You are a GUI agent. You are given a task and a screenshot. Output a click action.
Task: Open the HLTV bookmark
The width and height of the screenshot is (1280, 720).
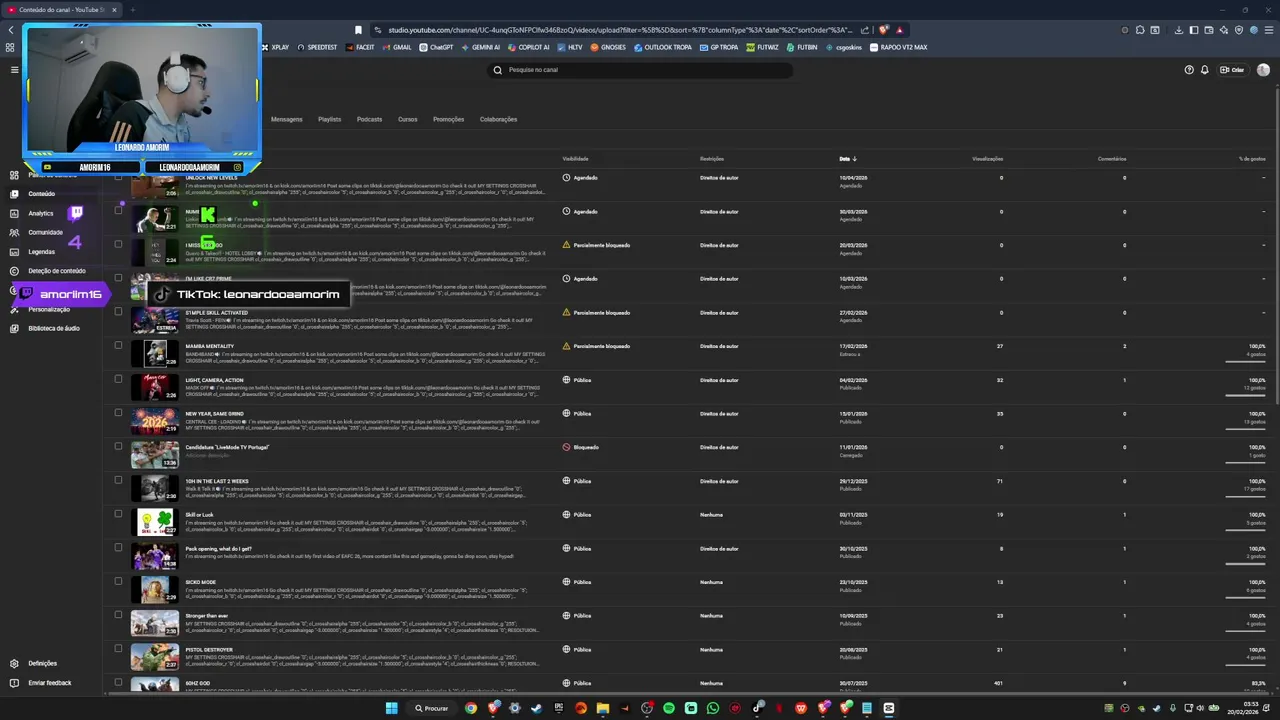point(571,47)
